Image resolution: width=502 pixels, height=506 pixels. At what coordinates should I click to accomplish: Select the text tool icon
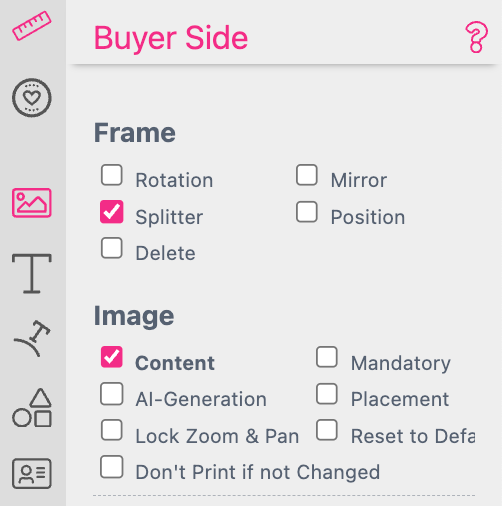point(32,273)
